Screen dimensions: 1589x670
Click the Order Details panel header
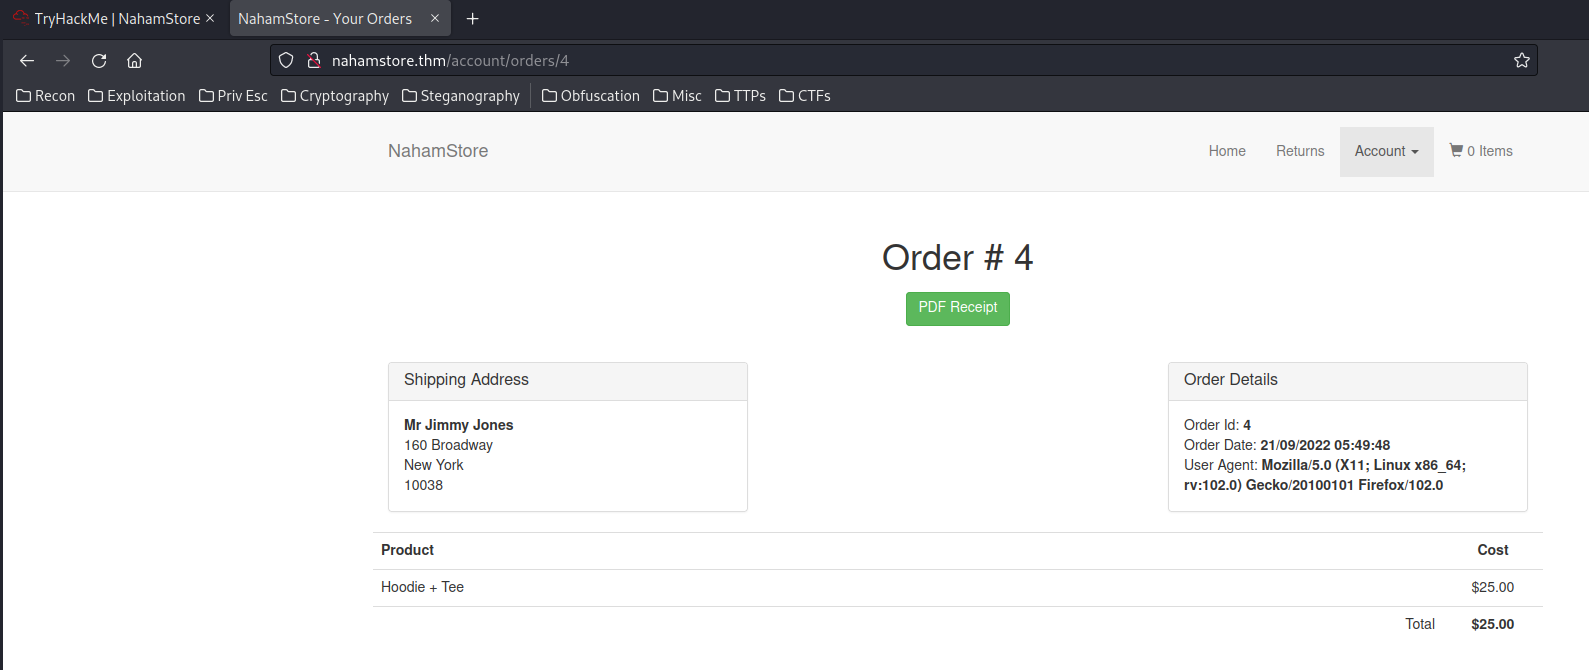1348,381
